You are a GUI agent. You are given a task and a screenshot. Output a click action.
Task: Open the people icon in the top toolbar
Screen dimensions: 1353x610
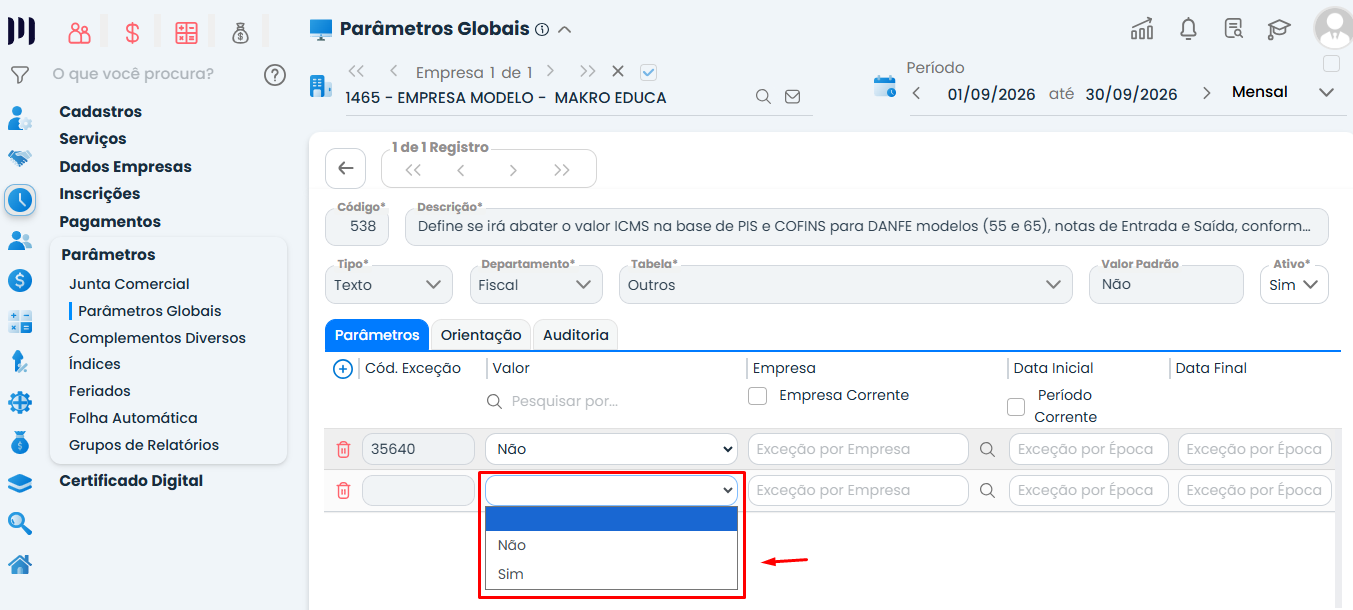[x=79, y=33]
